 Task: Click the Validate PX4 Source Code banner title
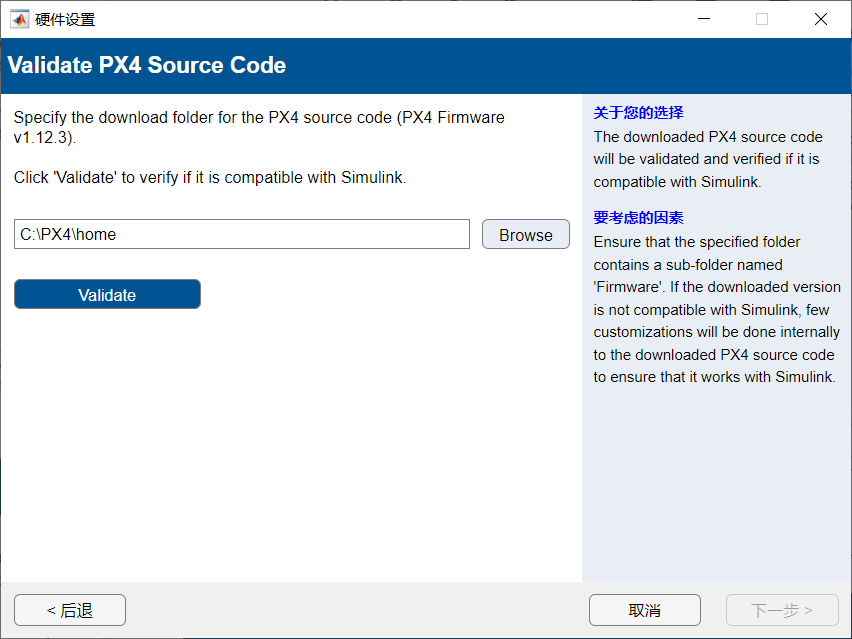[147, 66]
